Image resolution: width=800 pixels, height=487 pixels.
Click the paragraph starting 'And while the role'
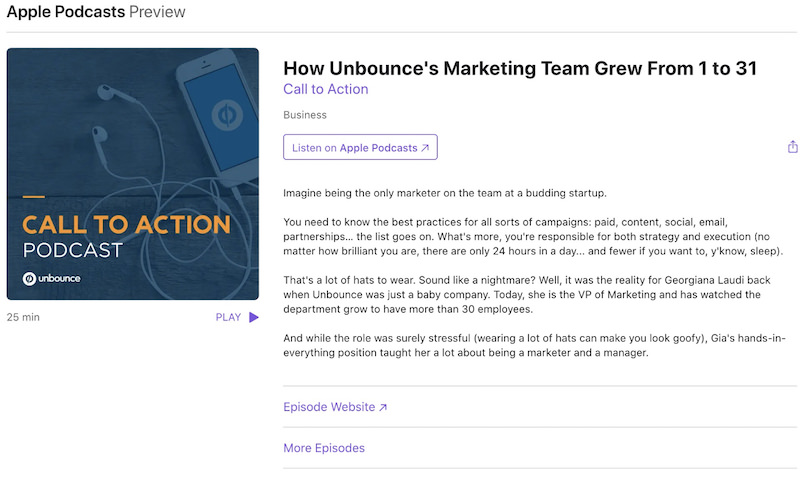(534, 345)
